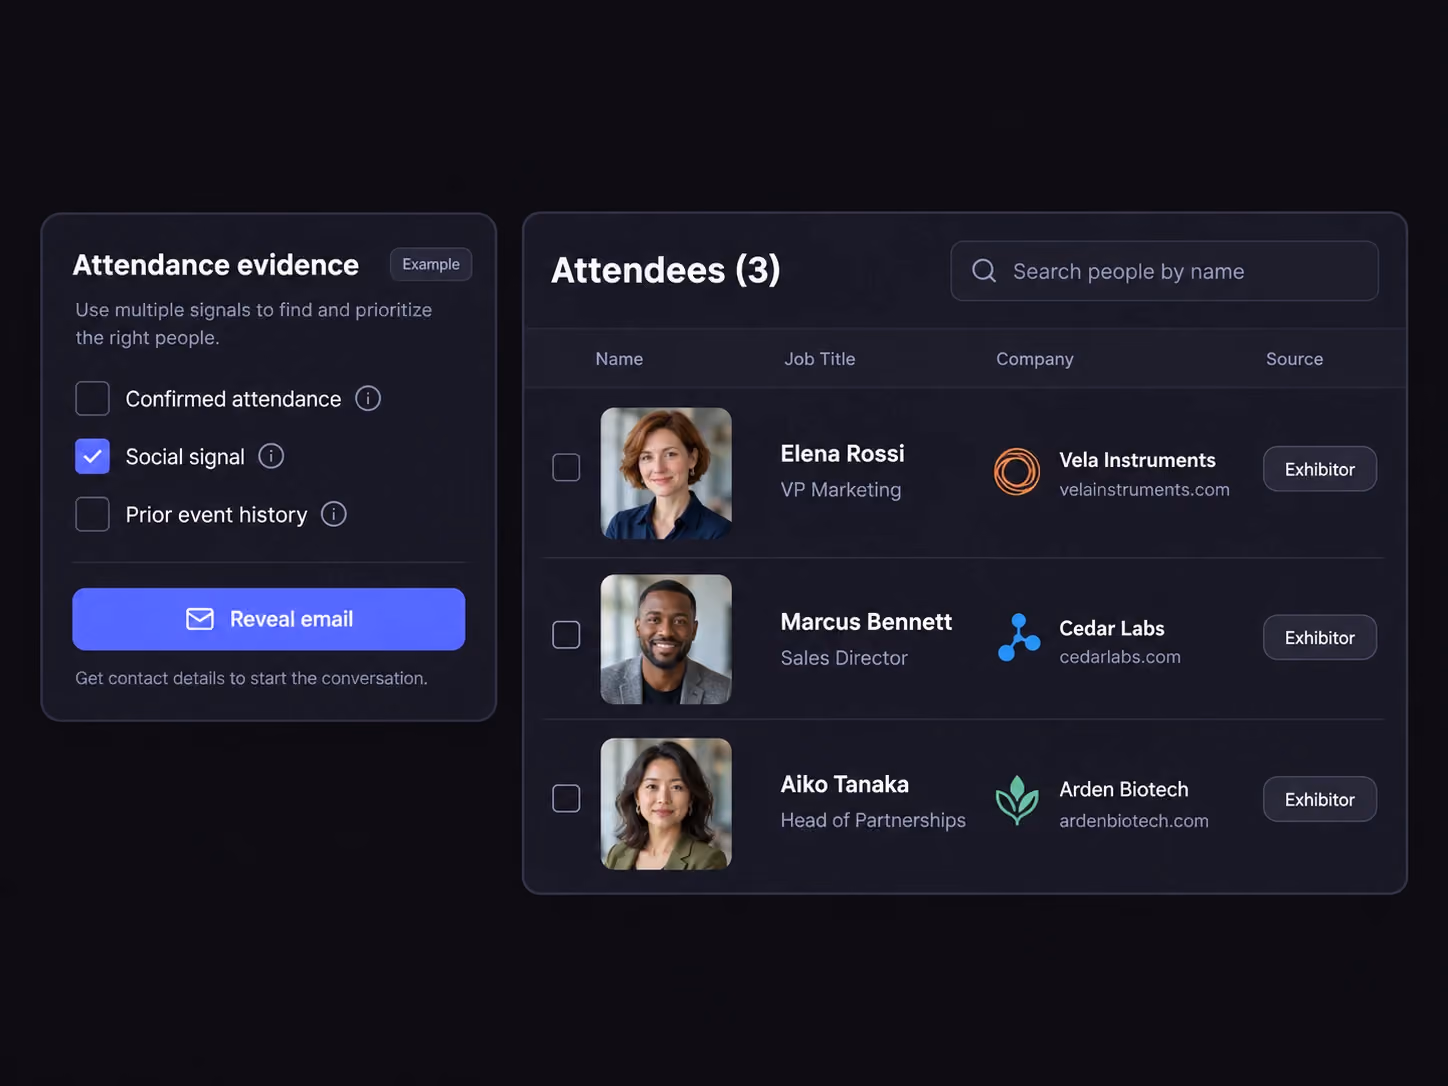The image size is (1448, 1086).
Task: Click the Sales Director job title
Action: tap(844, 658)
